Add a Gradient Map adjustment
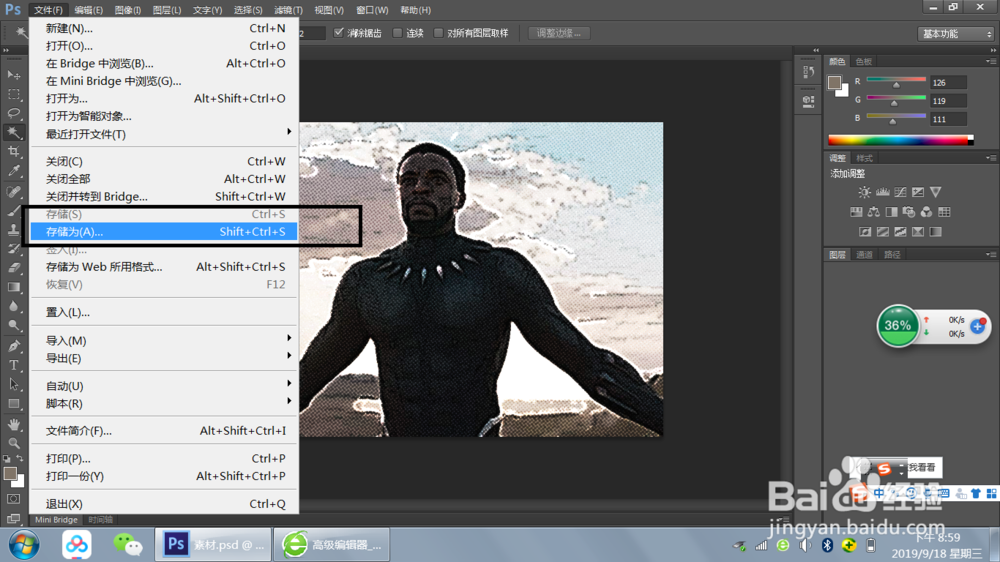This screenshot has width=1000, height=562. coord(936,232)
